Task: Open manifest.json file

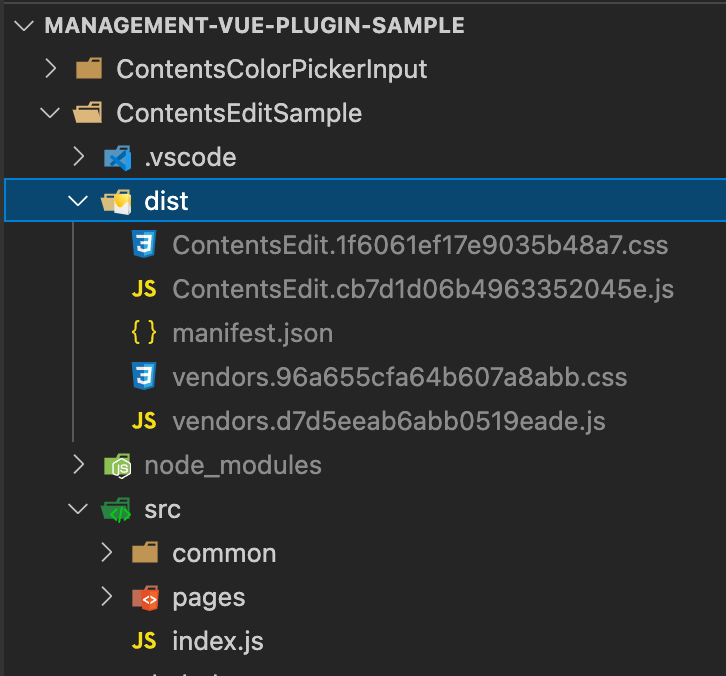Action: [x=252, y=333]
